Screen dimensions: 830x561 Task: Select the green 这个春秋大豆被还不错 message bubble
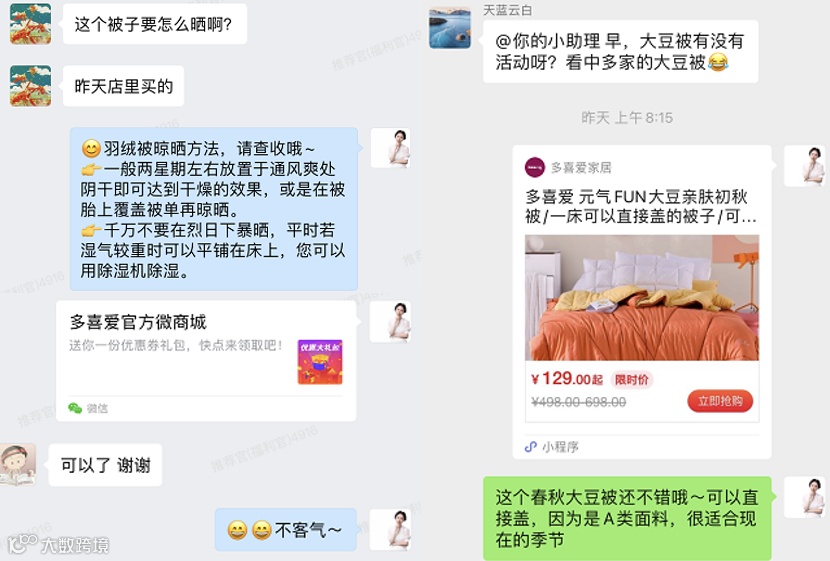coord(627,518)
